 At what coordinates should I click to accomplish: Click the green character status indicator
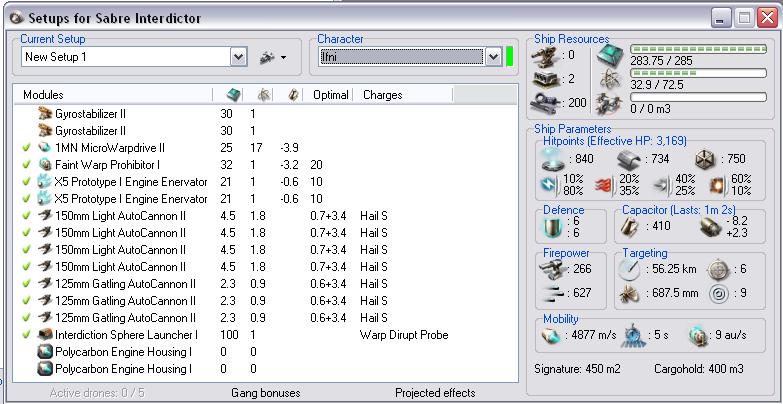[x=509, y=56]
